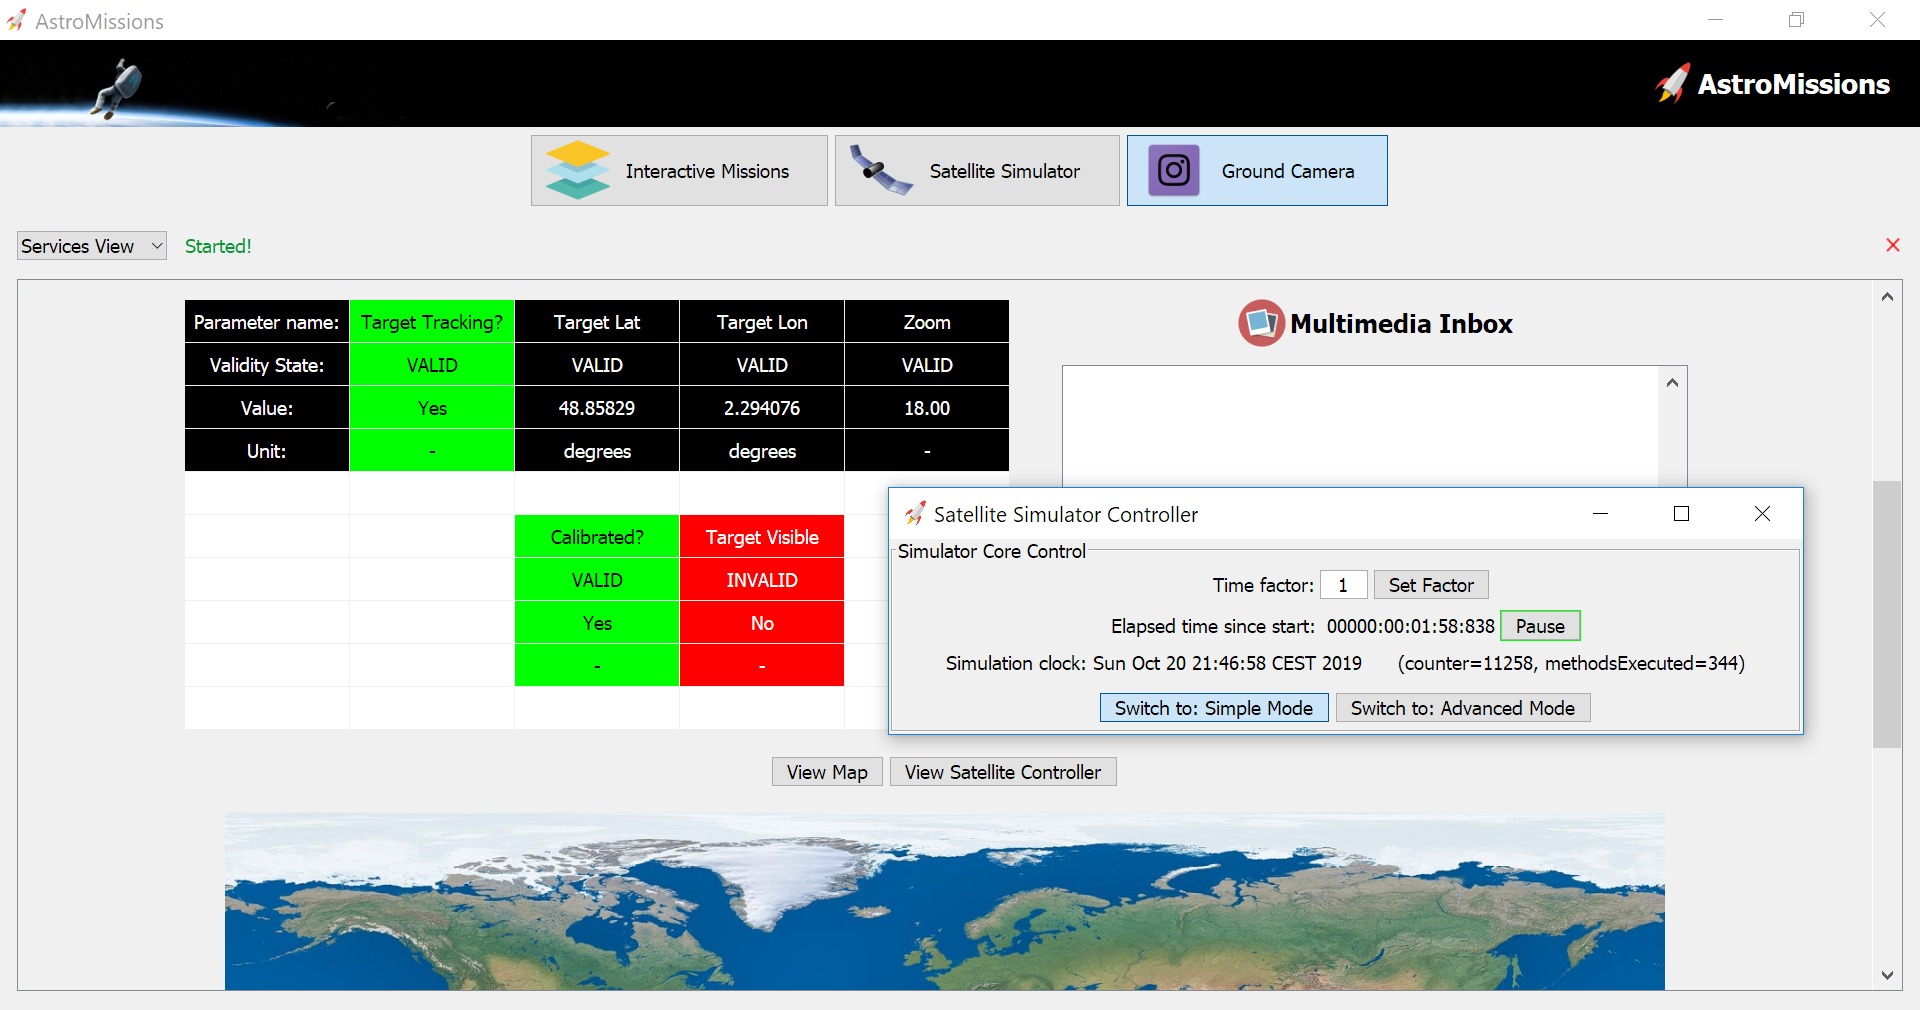This screenshot has width=1920, height=1010.
Task: Pause the simulation clock
Action: tap(1539, 626)
